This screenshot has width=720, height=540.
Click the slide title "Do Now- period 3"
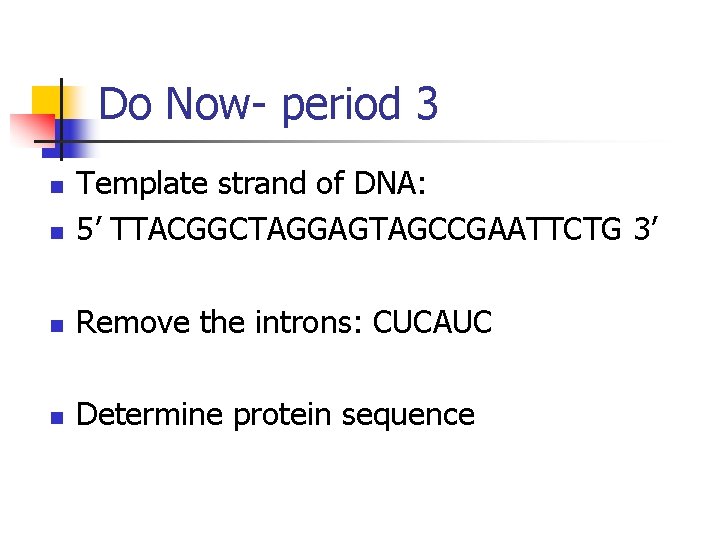click(269, 104)
